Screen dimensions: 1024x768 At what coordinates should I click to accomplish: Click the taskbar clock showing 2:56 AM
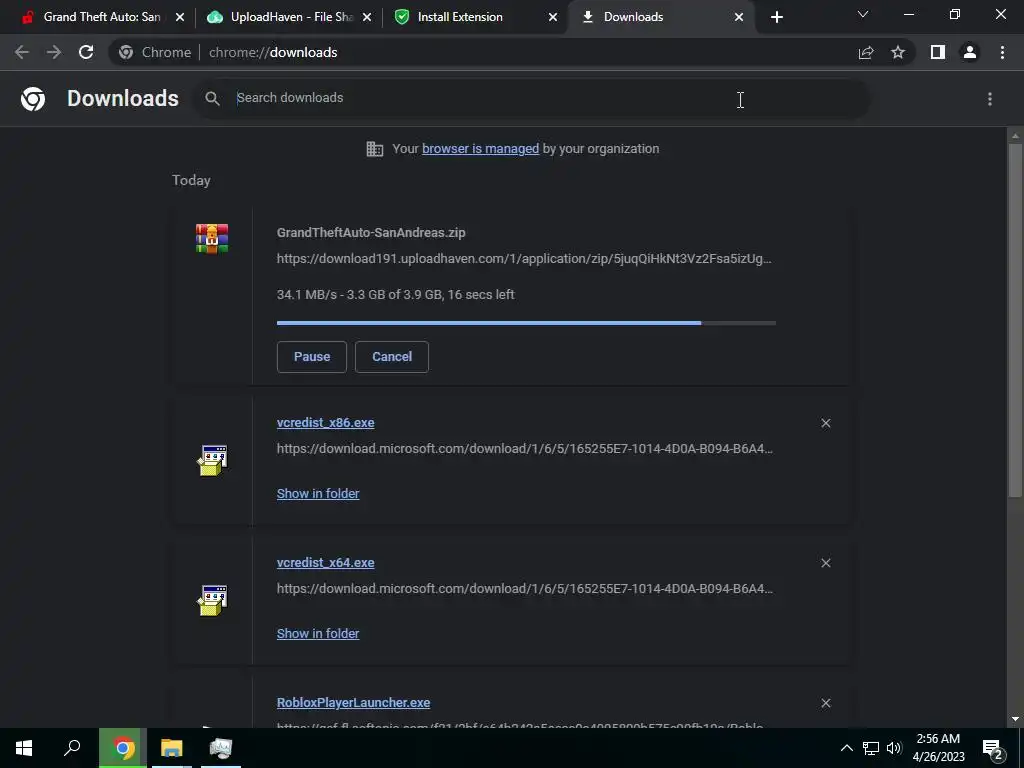pos(938,748)
